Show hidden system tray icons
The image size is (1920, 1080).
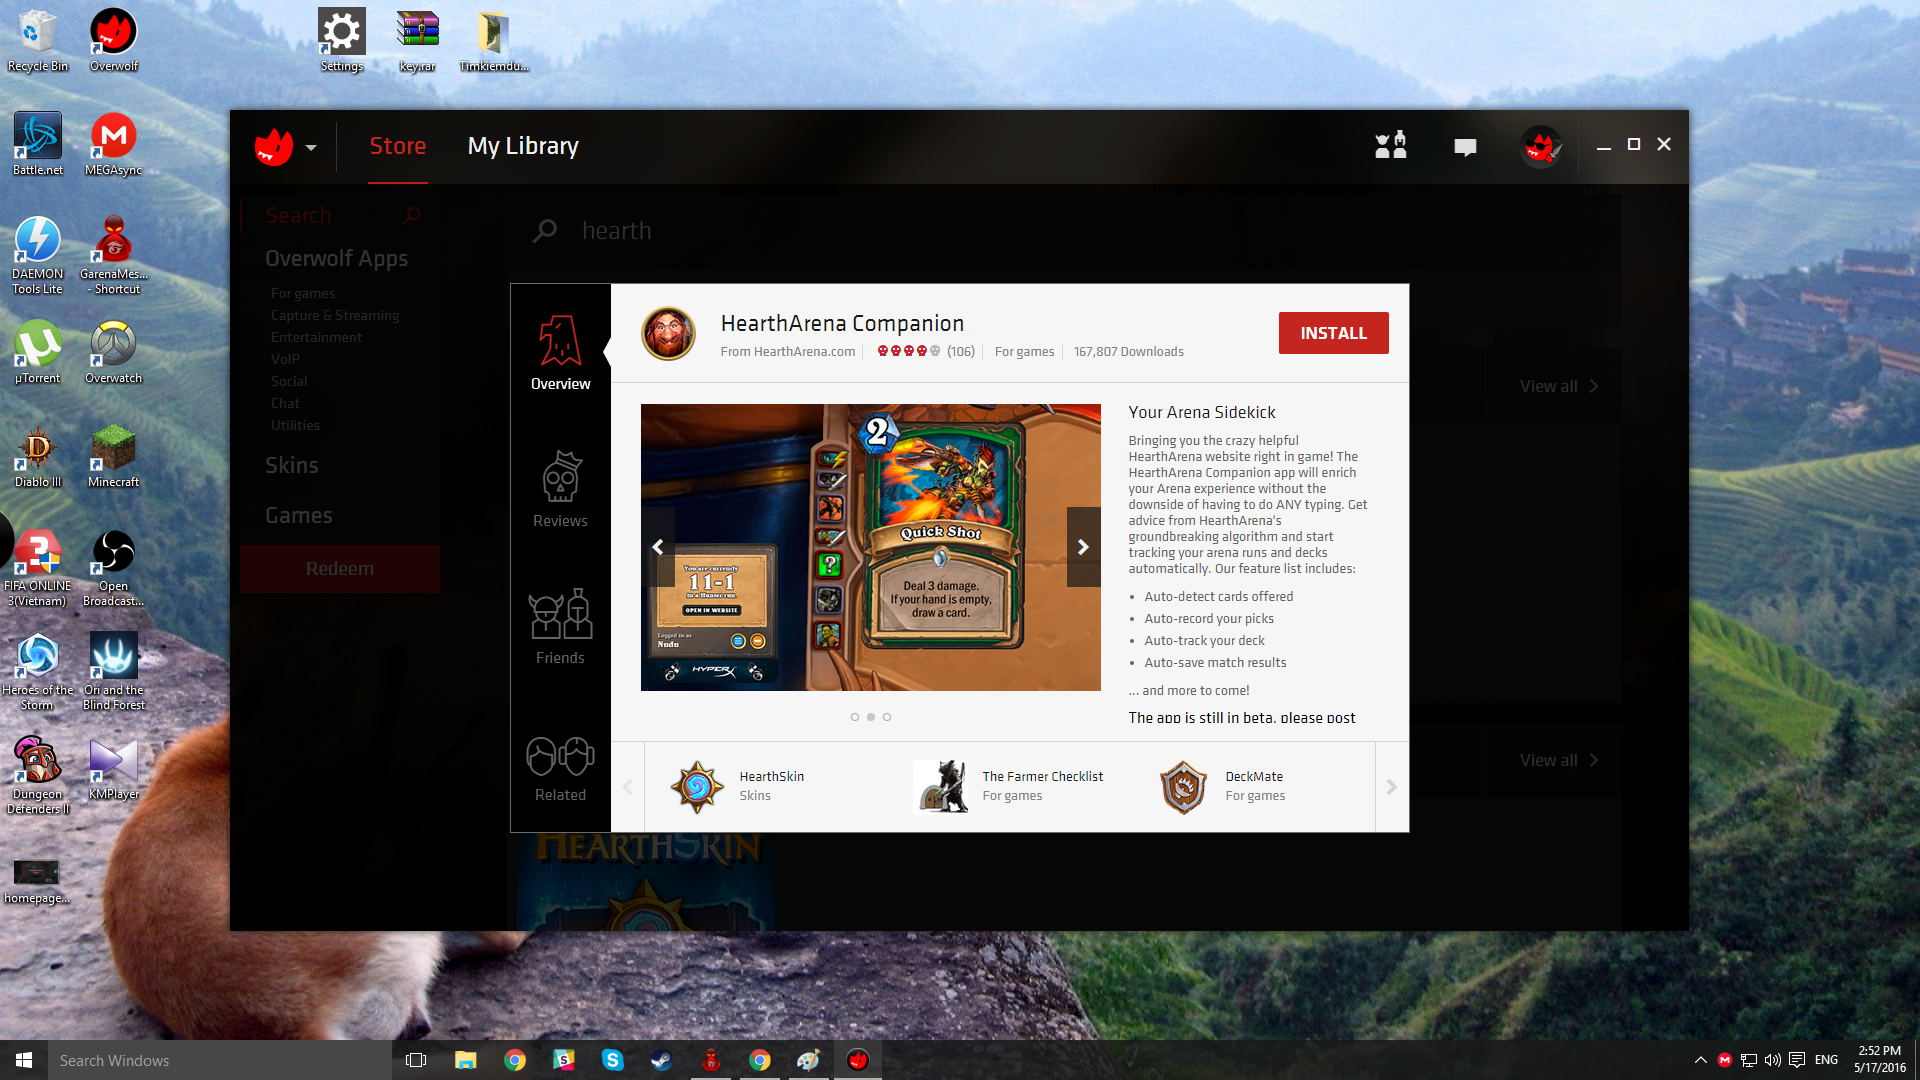tap(1701, 1060)
